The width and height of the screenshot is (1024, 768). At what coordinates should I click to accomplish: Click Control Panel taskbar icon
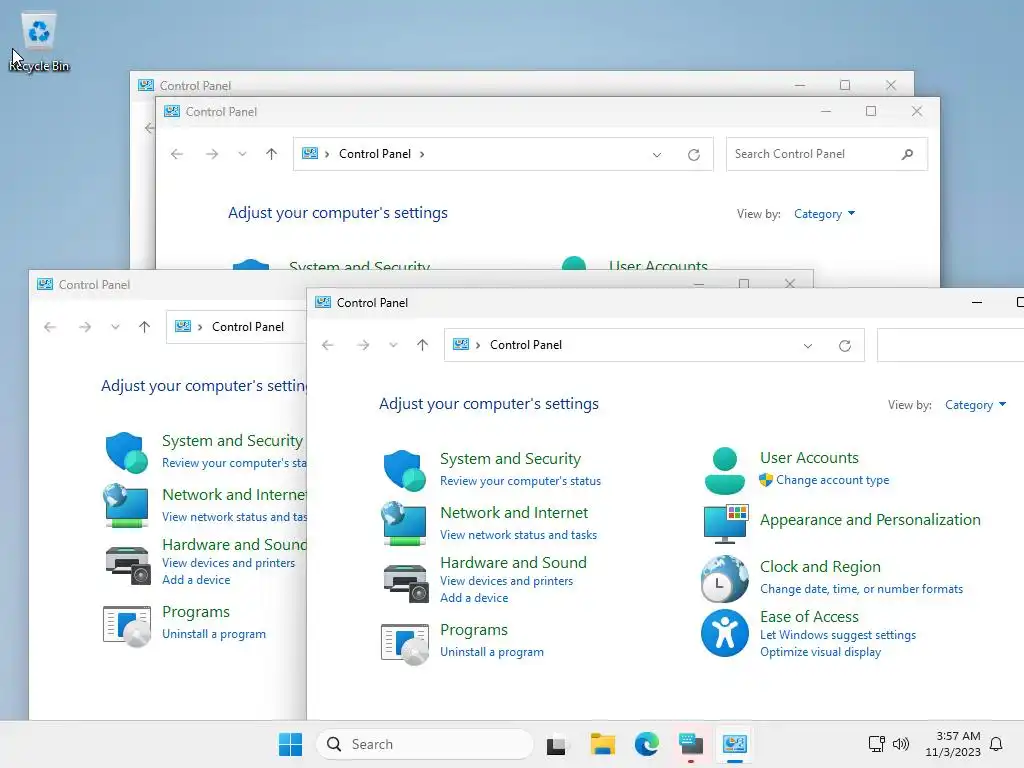(735, 744)
